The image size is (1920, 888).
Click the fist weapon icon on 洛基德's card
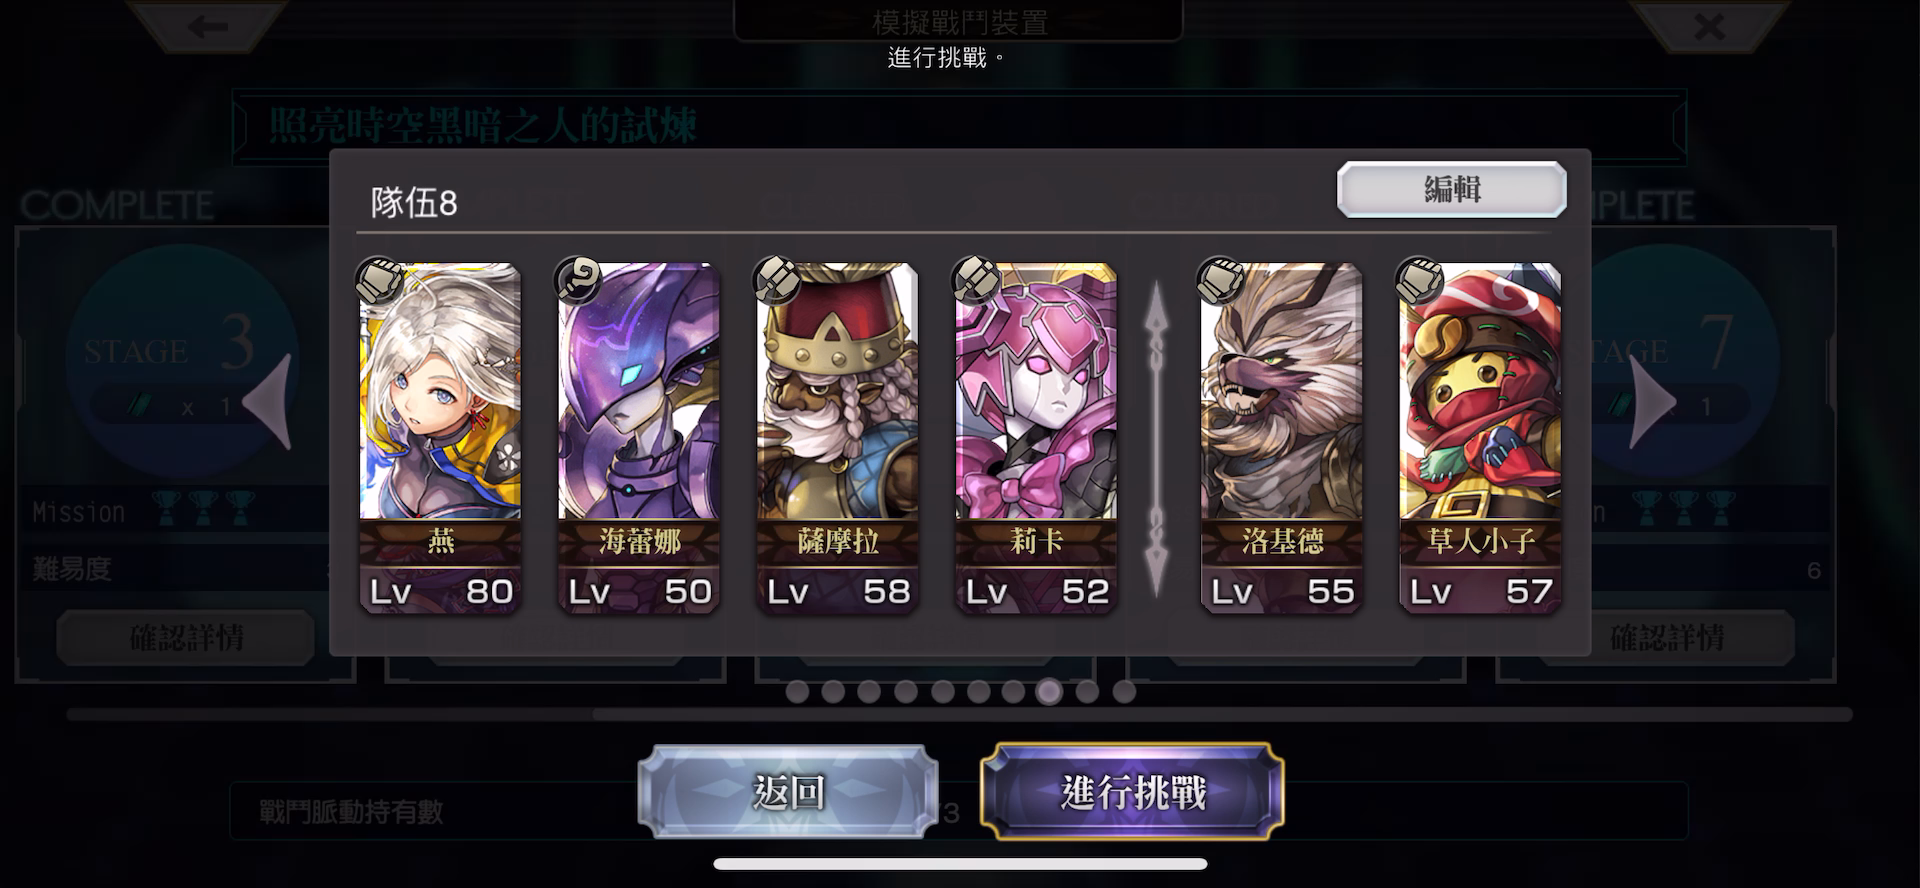click(x=1221, y=279)
